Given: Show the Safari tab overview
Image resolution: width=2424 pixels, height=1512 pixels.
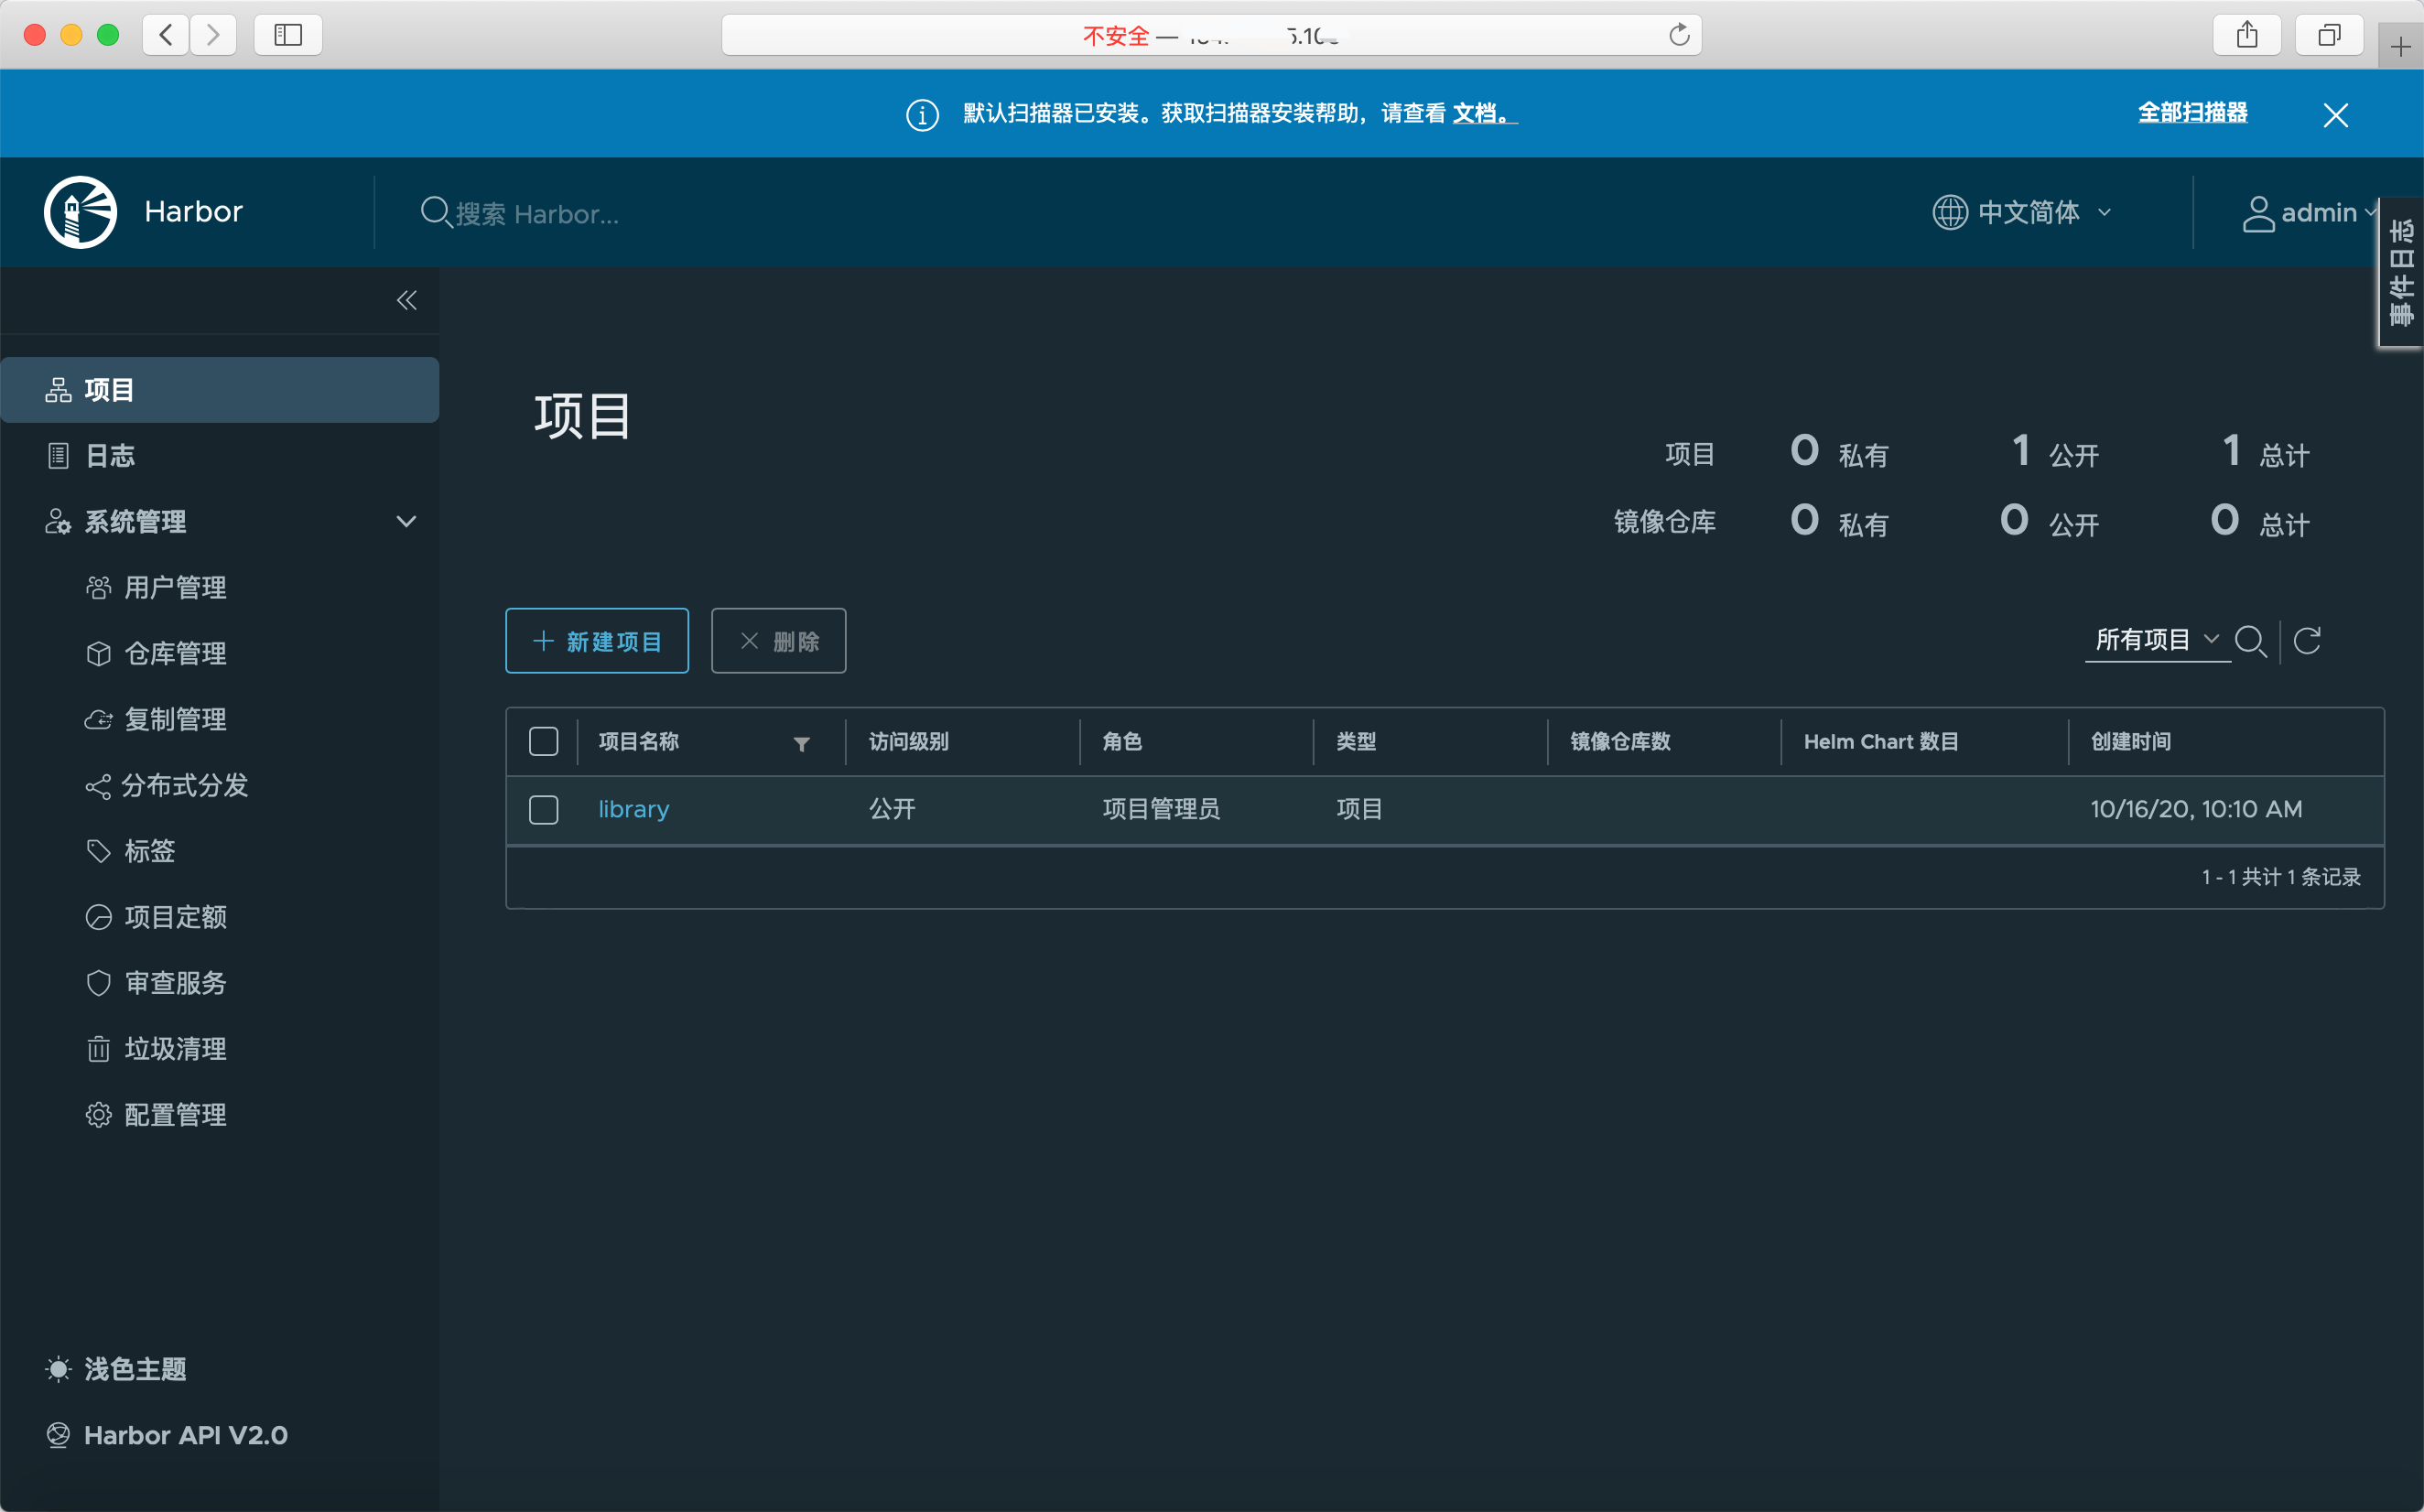Looking at the screenshot, I should coord(2329,35).
